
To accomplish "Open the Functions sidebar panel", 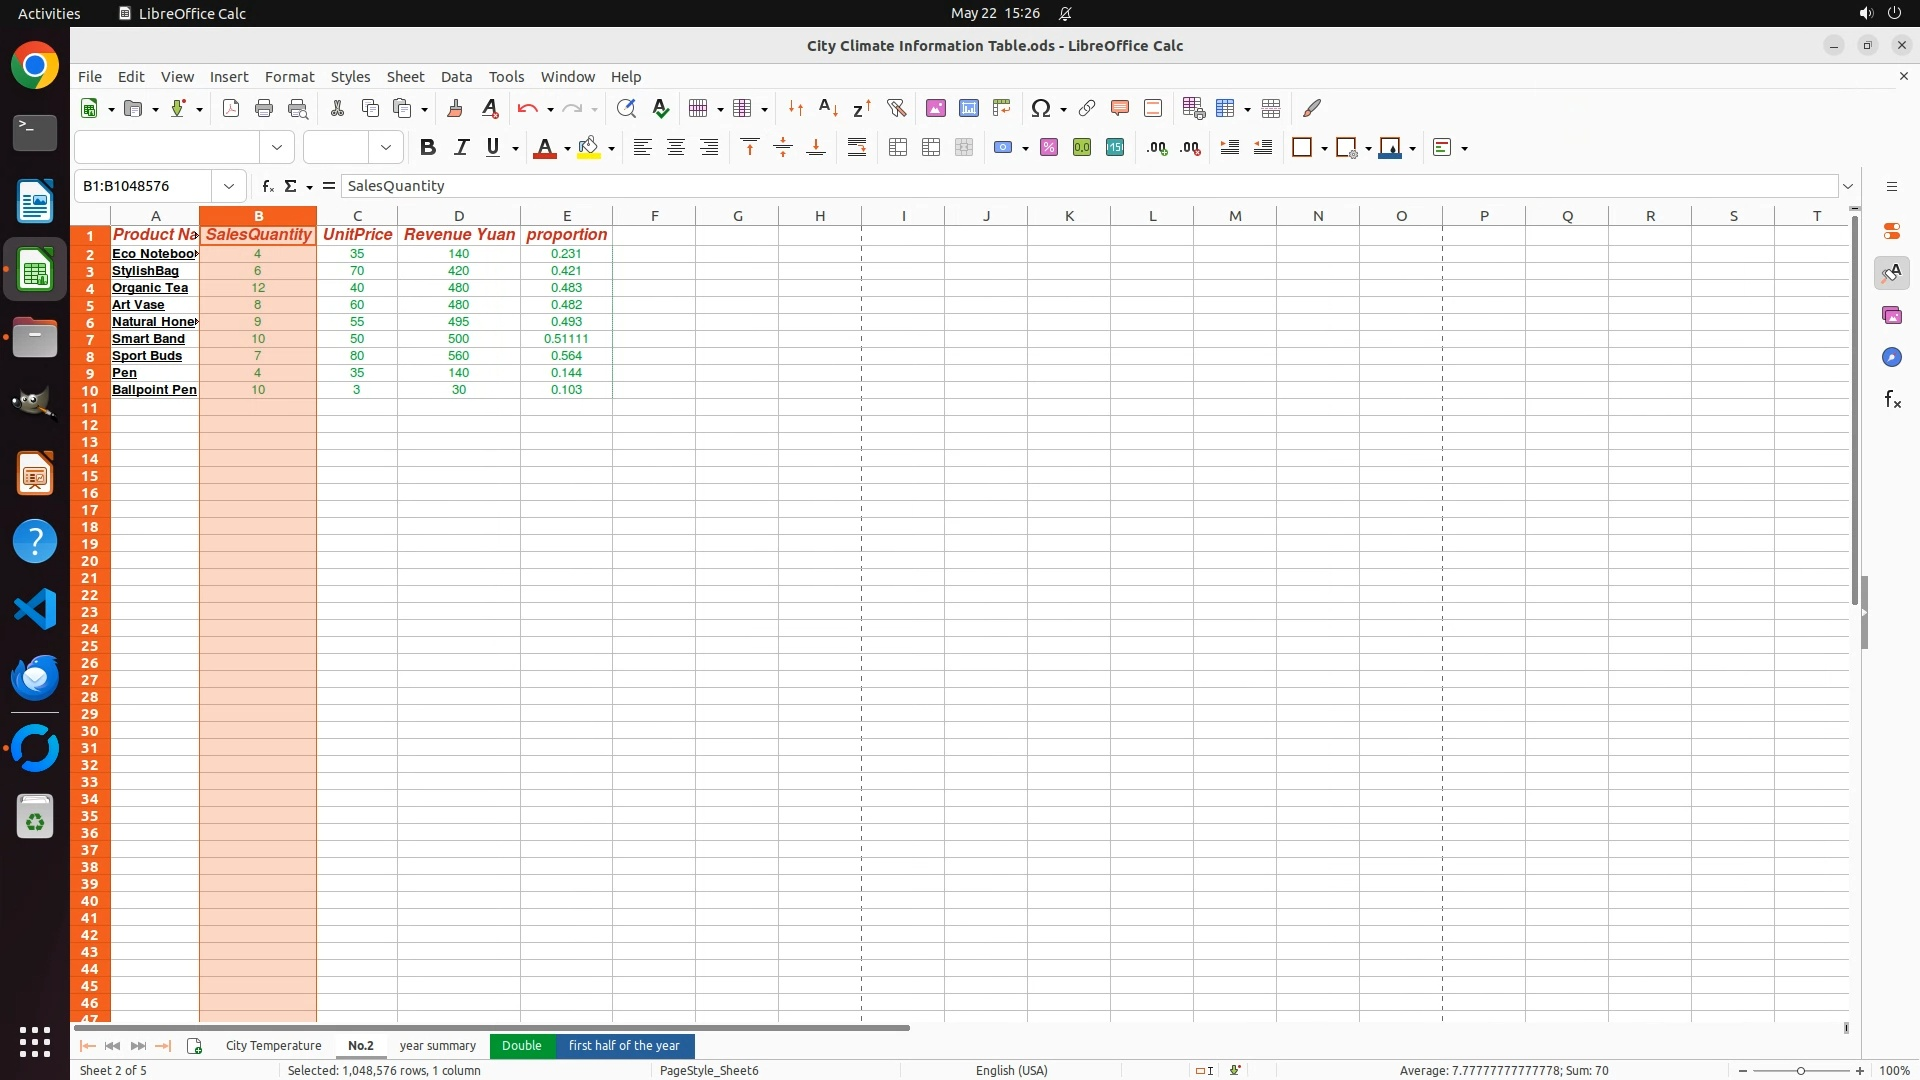I will 1892,400.
